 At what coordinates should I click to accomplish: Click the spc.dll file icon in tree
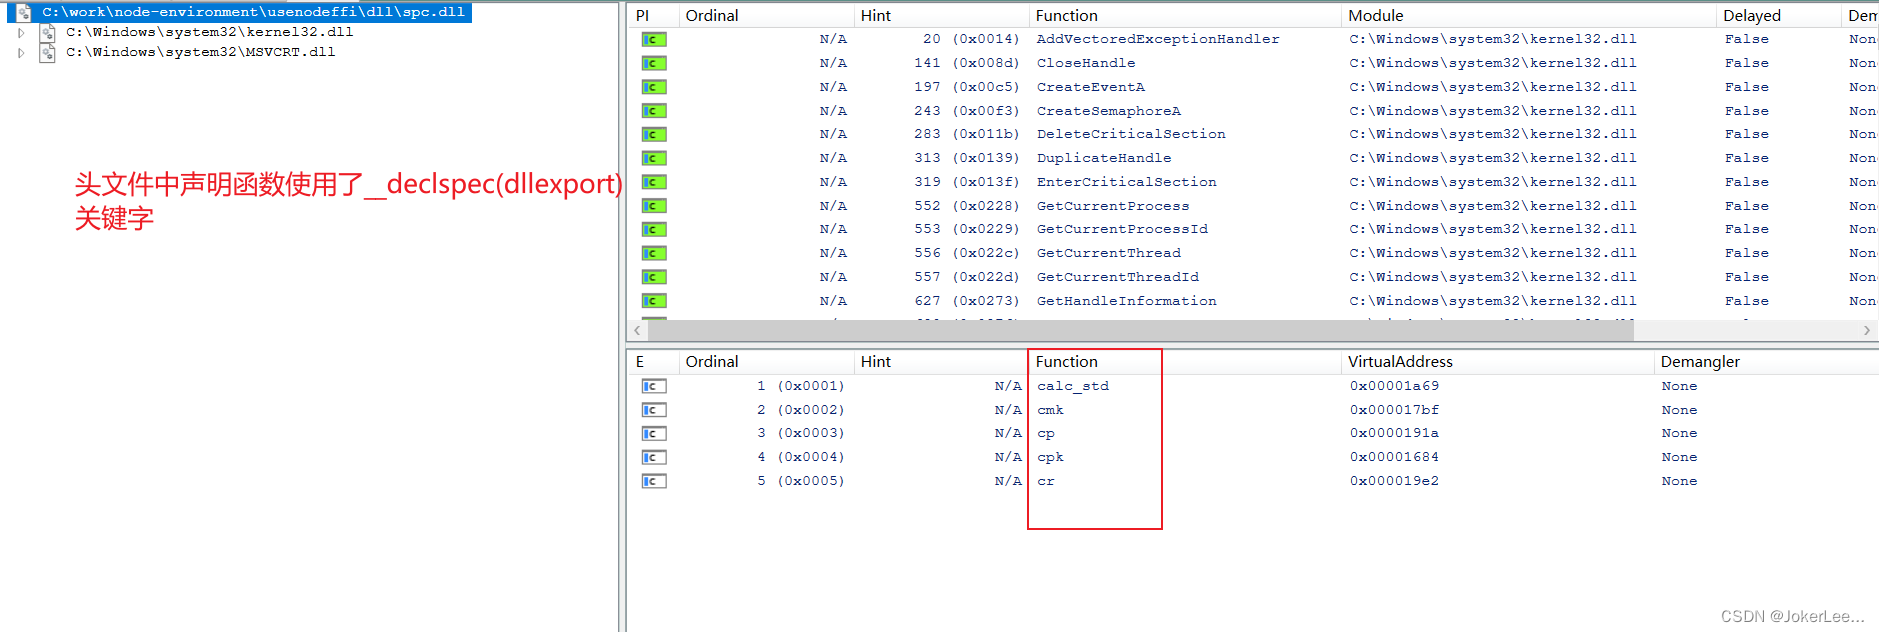[x=24, y=12]
